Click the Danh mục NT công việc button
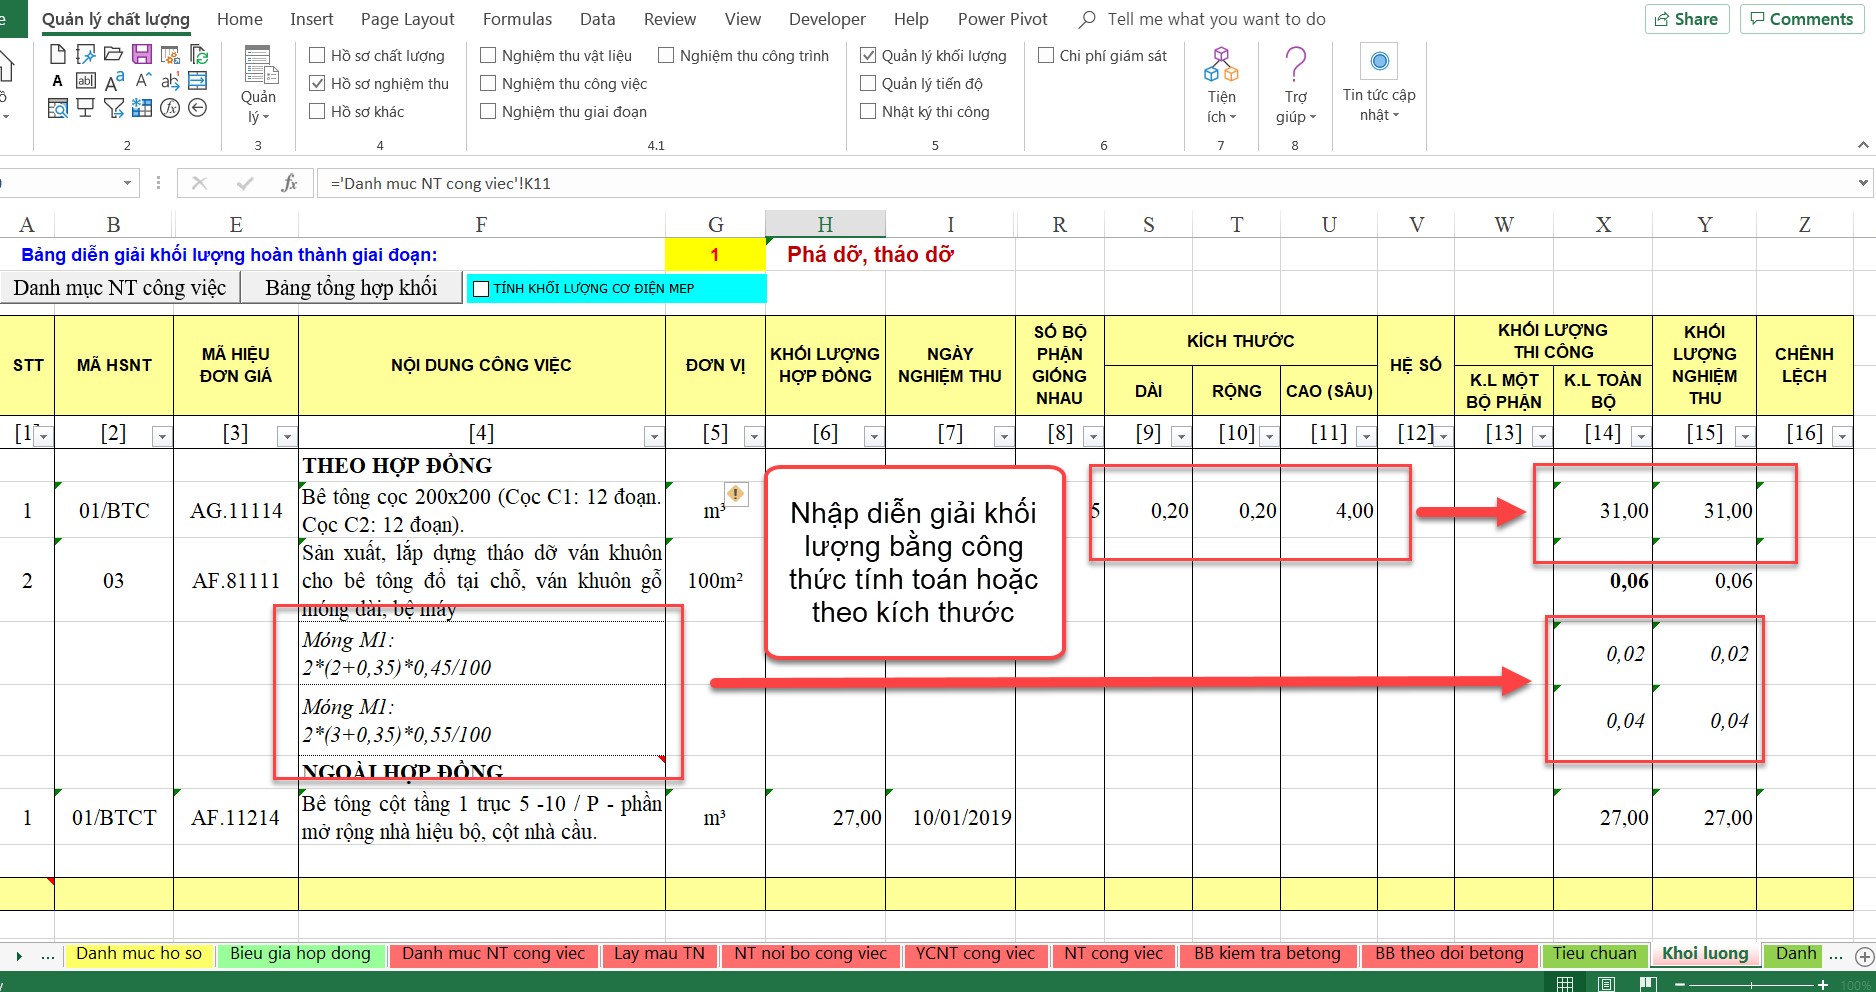Screen dimensions: 1876x992 (x=120, y=288)
